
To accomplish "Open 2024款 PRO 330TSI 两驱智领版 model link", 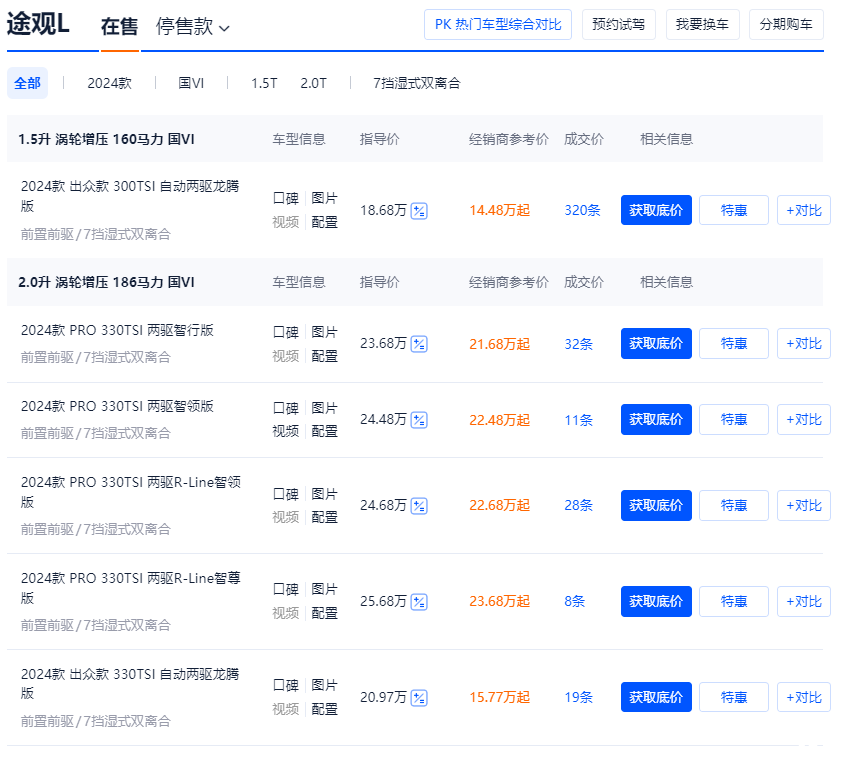I will click(117, 406).
